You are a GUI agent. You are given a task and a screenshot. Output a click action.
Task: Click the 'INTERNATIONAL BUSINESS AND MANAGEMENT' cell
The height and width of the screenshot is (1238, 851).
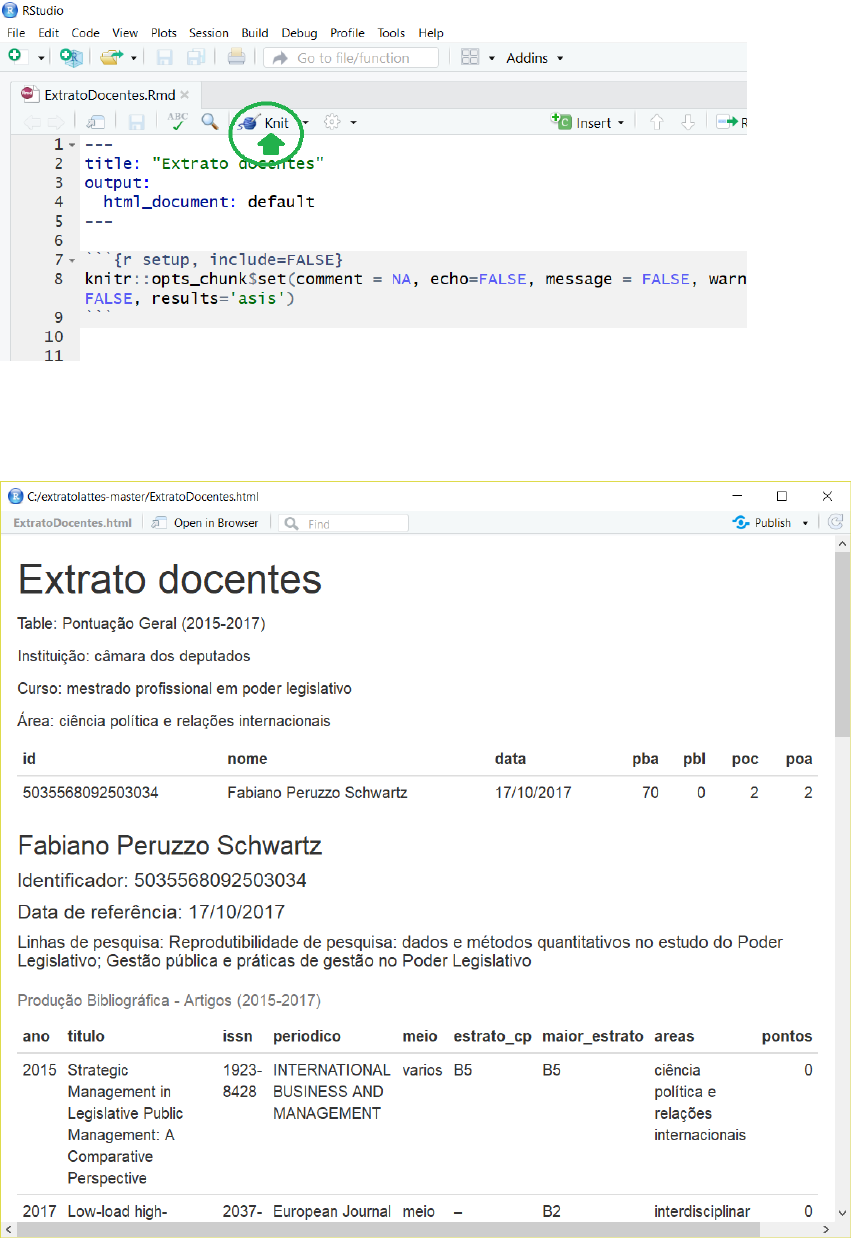click(332, 1091)
